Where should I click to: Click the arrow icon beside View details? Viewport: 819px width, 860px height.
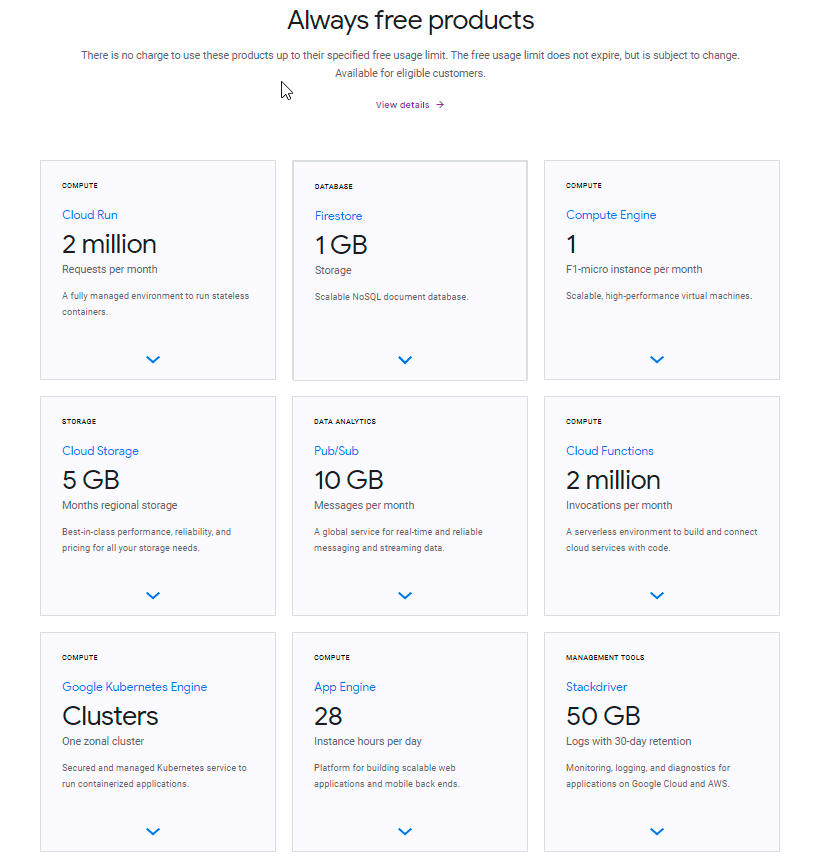click(x=440, y=105)
